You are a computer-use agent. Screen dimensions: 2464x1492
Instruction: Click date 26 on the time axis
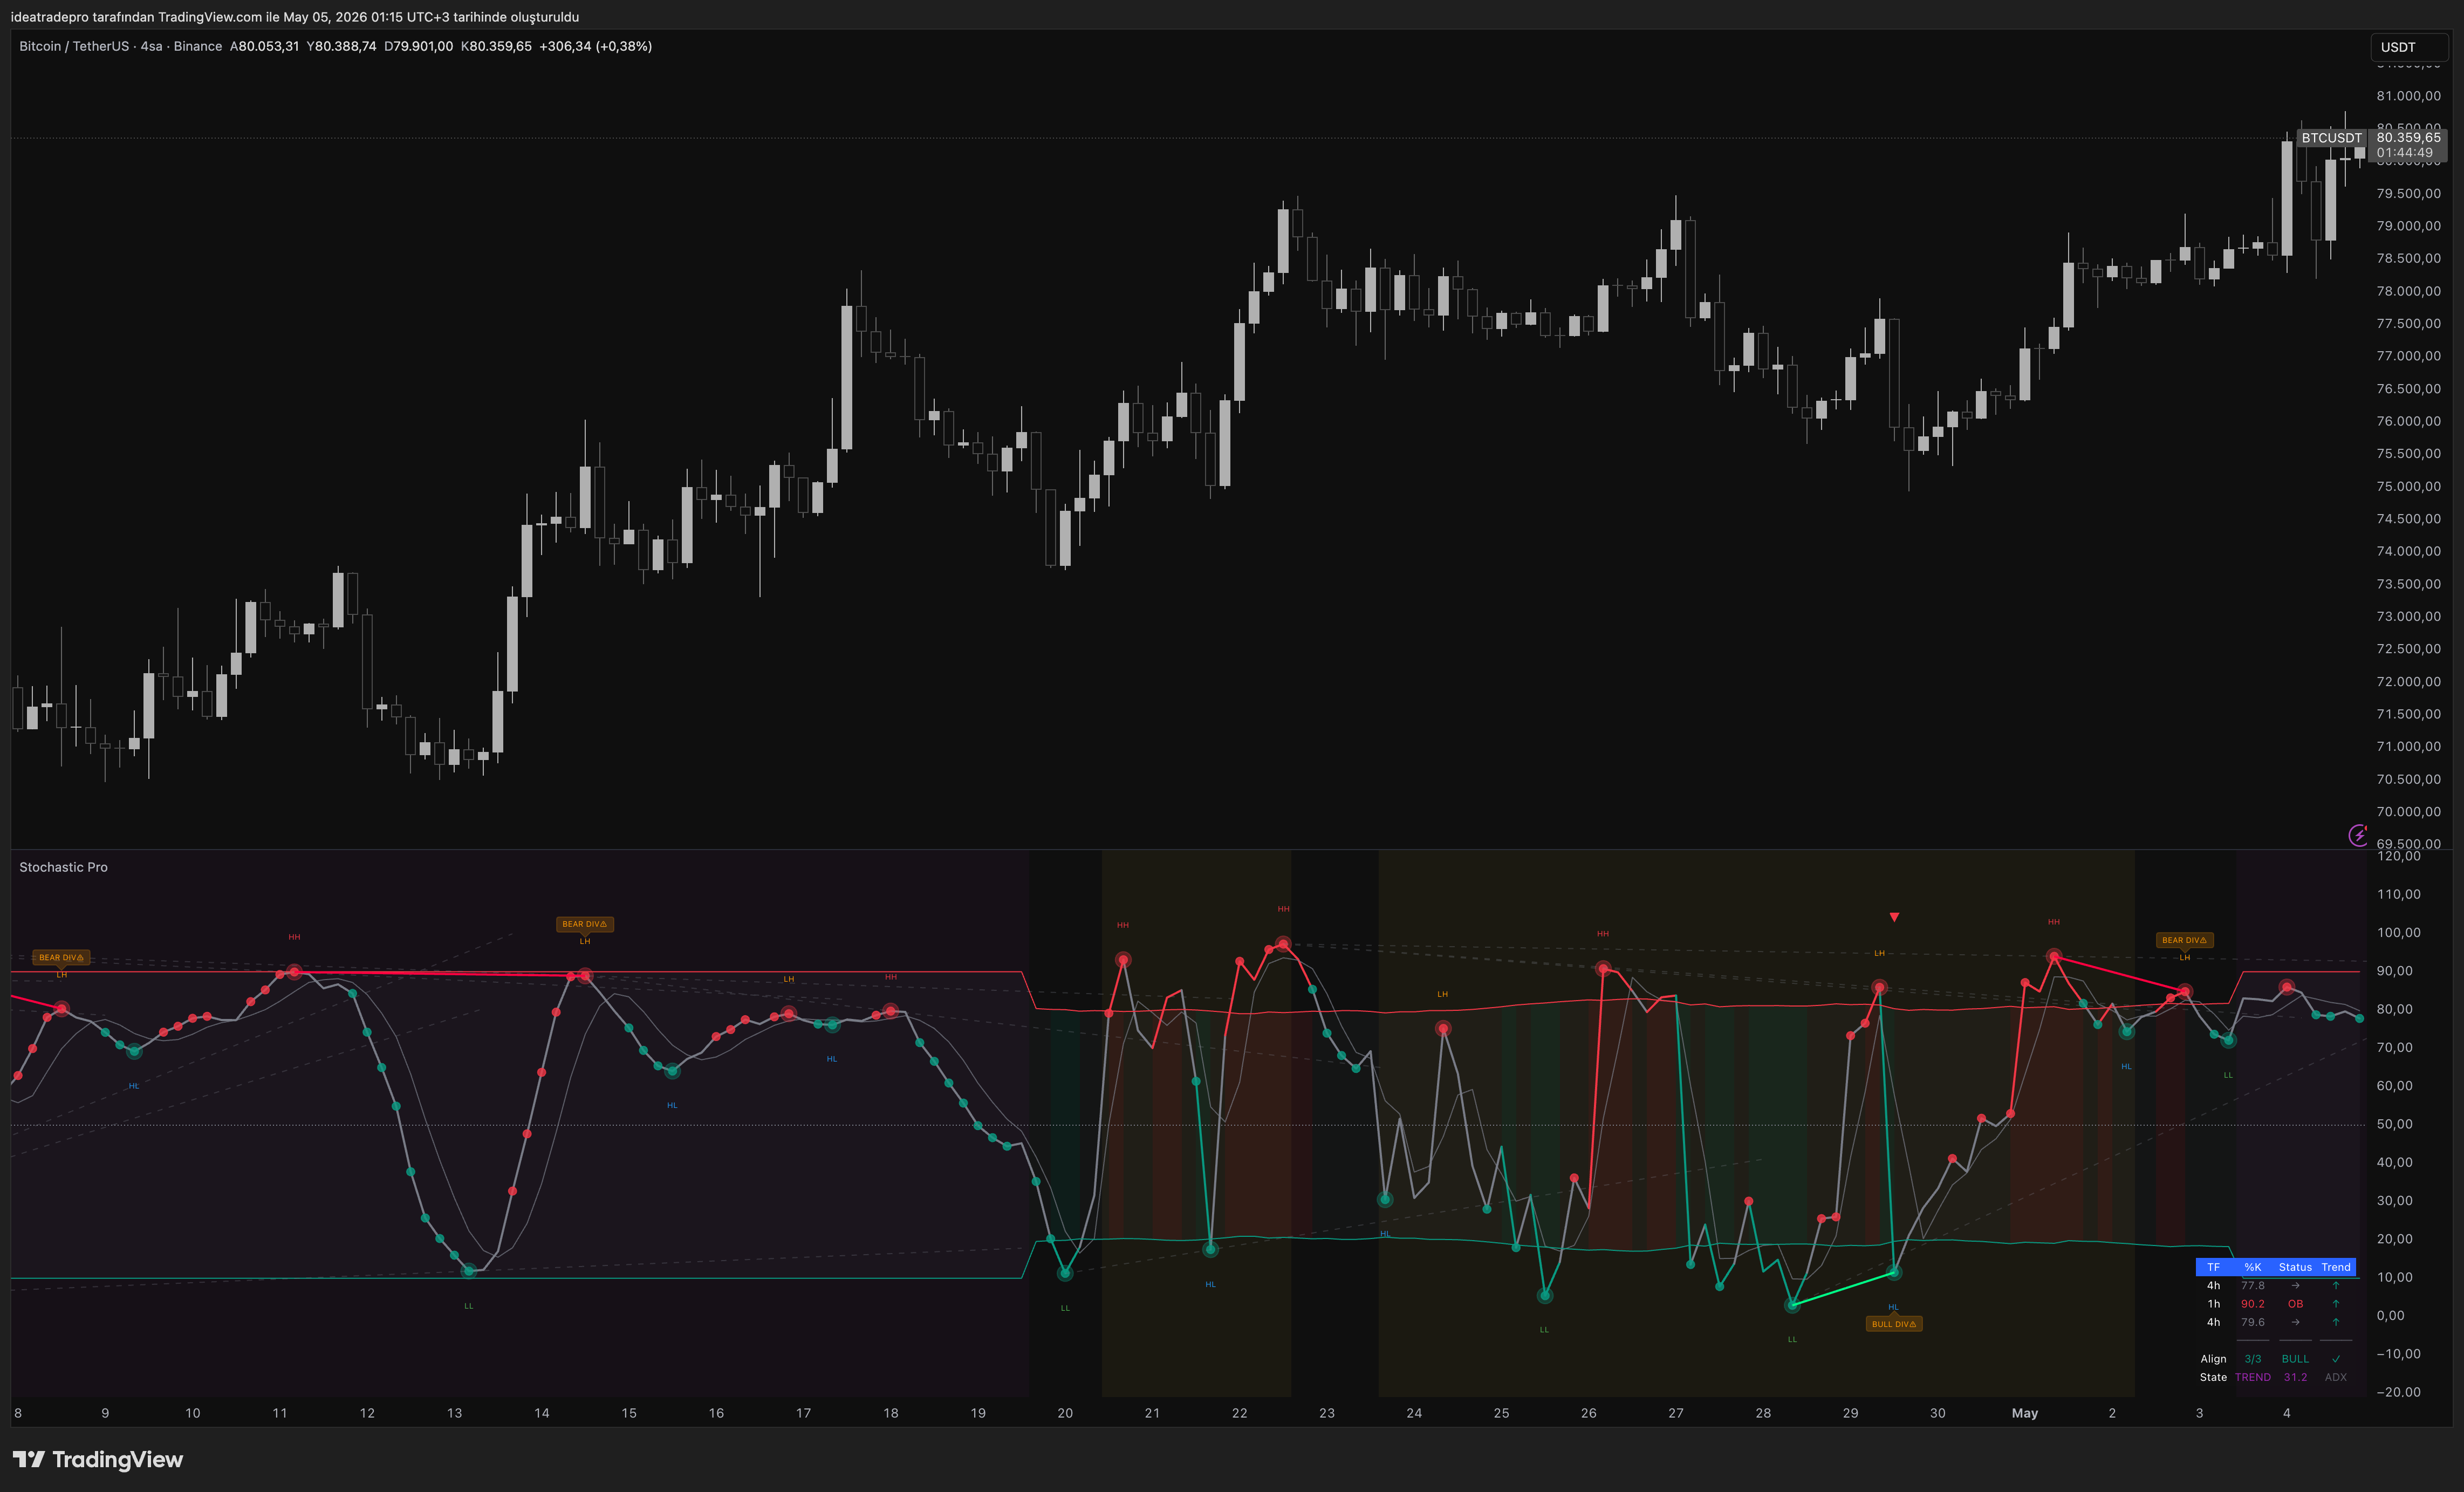point(1589,1413)
